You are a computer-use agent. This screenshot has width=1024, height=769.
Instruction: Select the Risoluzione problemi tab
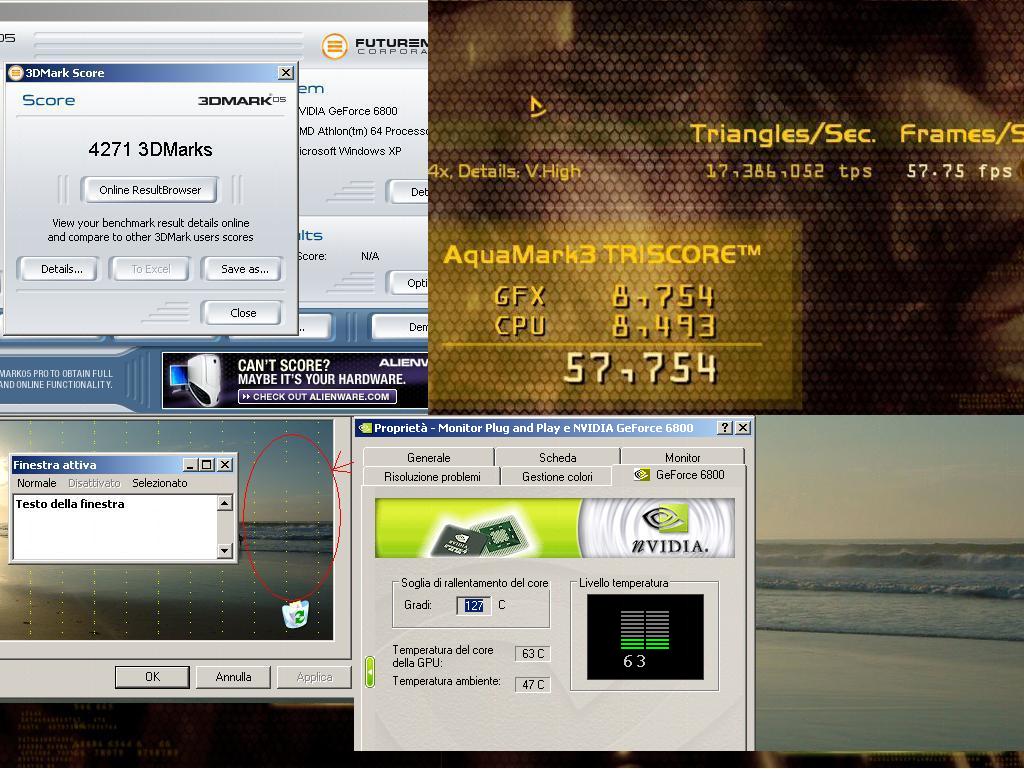click(432, 477)
